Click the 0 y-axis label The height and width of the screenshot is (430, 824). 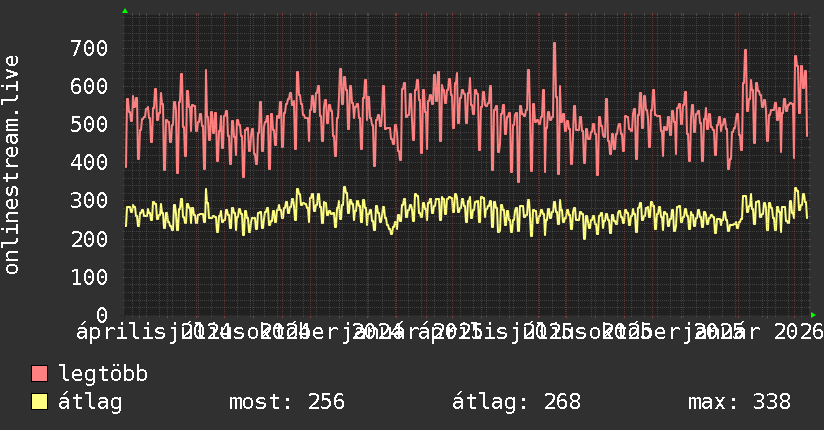102,315
